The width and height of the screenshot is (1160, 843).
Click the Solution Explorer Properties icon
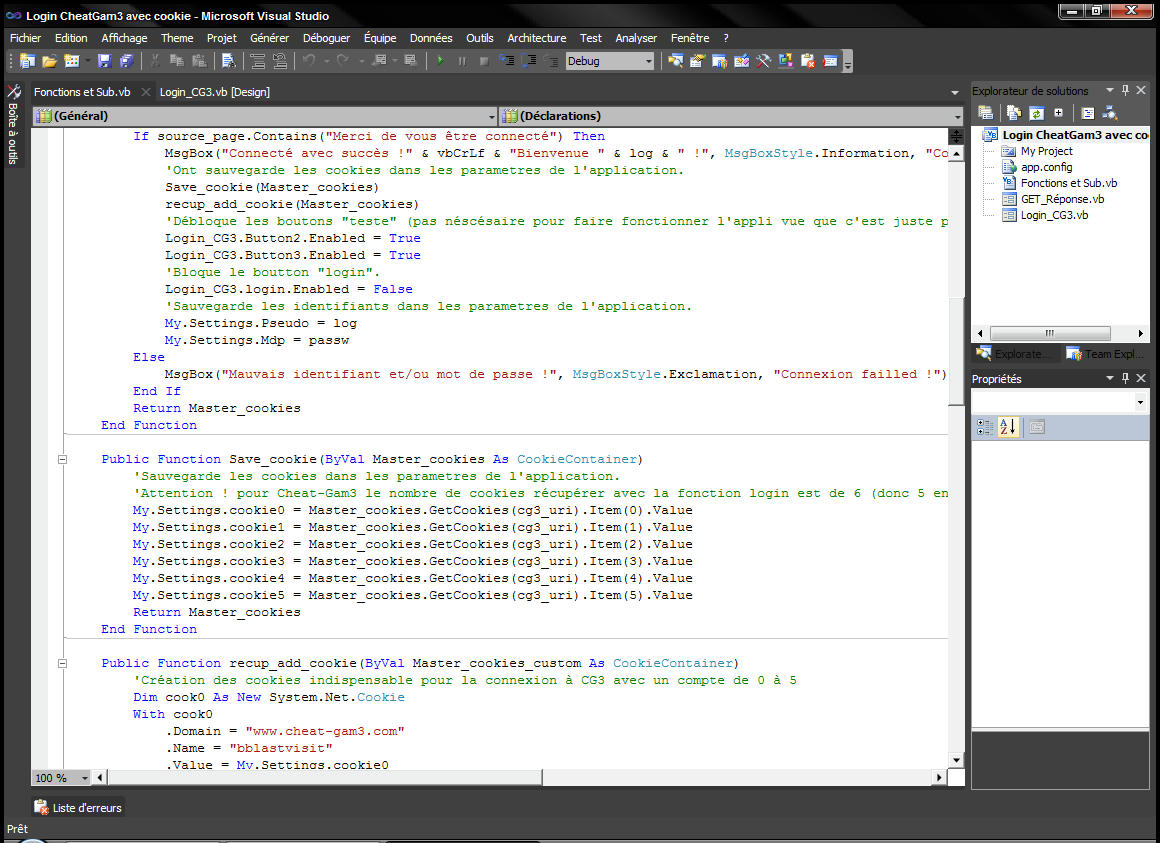[x=985, y=113]
